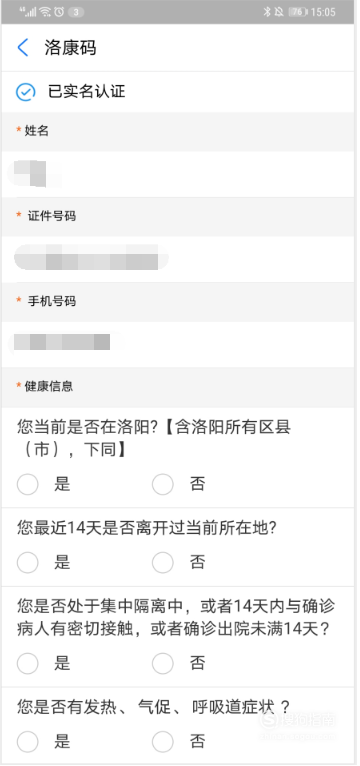Select 是 for centralized isolation question

(x=27, y=663)
